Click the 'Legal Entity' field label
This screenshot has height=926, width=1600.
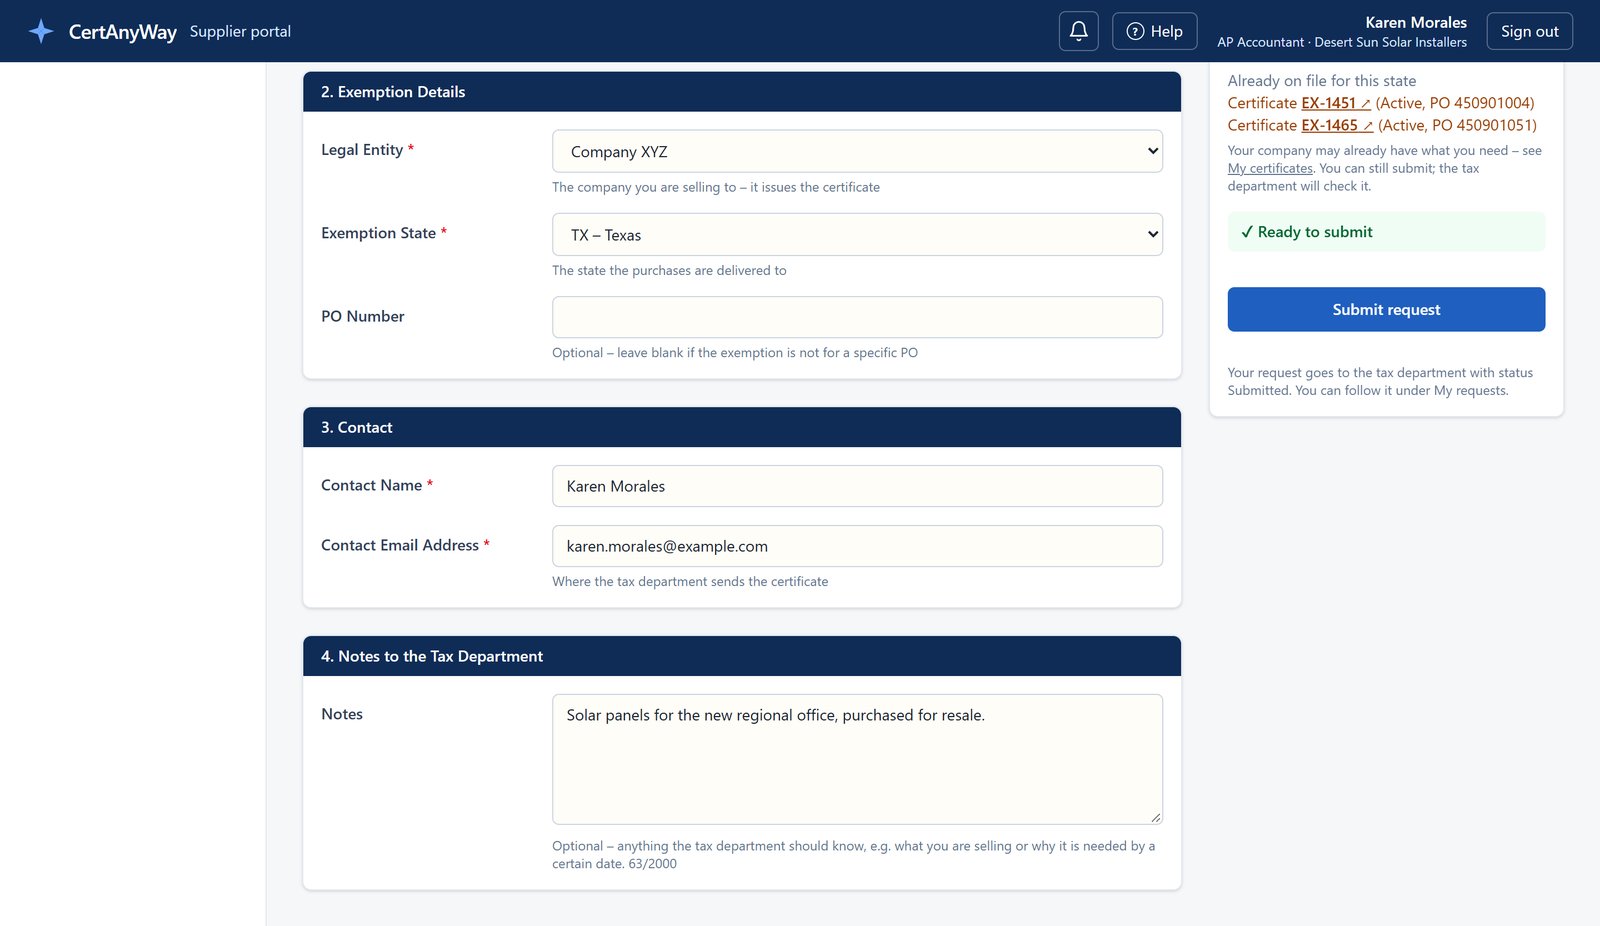pos(362,150)
